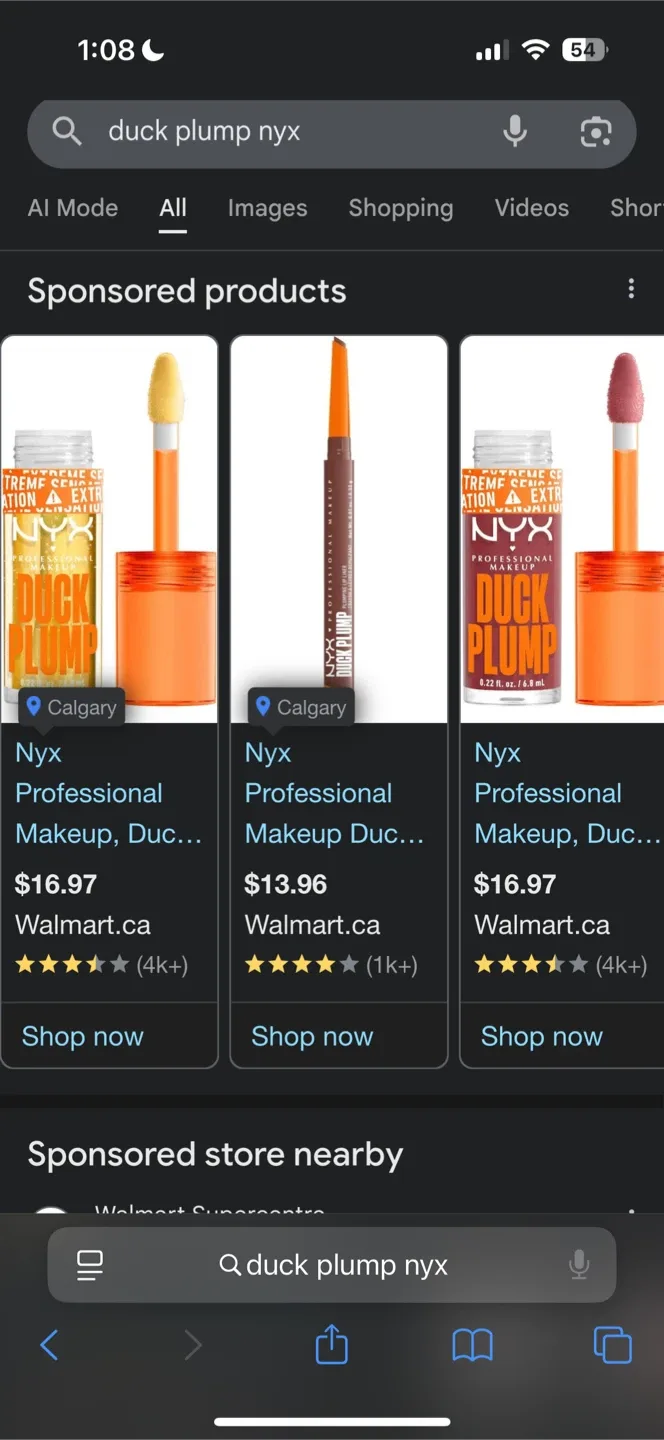Switch to the Images tab

click(267, 208)
